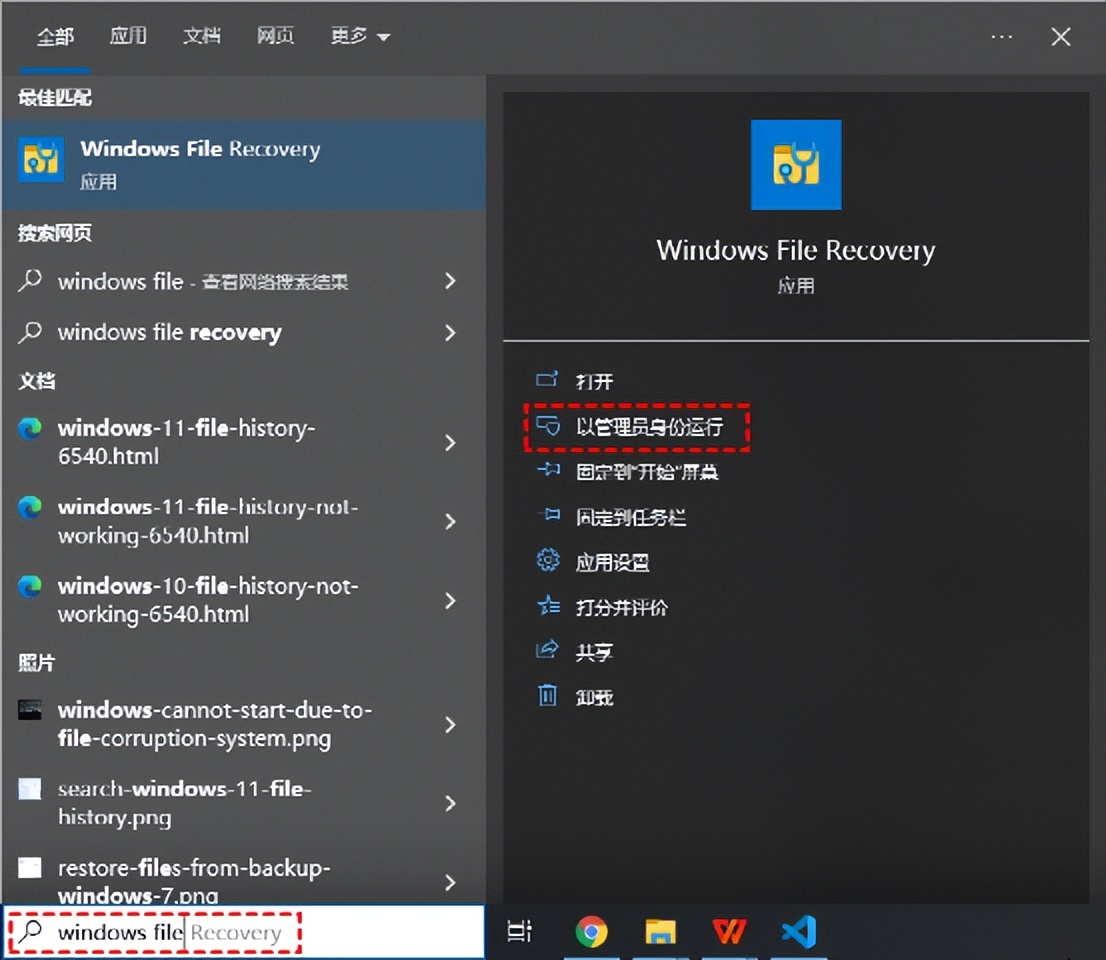The width and height of the screenshot is (1106, 960).
Task: Open the ellipsis options menu
Action: click(x=1001, y=36)
